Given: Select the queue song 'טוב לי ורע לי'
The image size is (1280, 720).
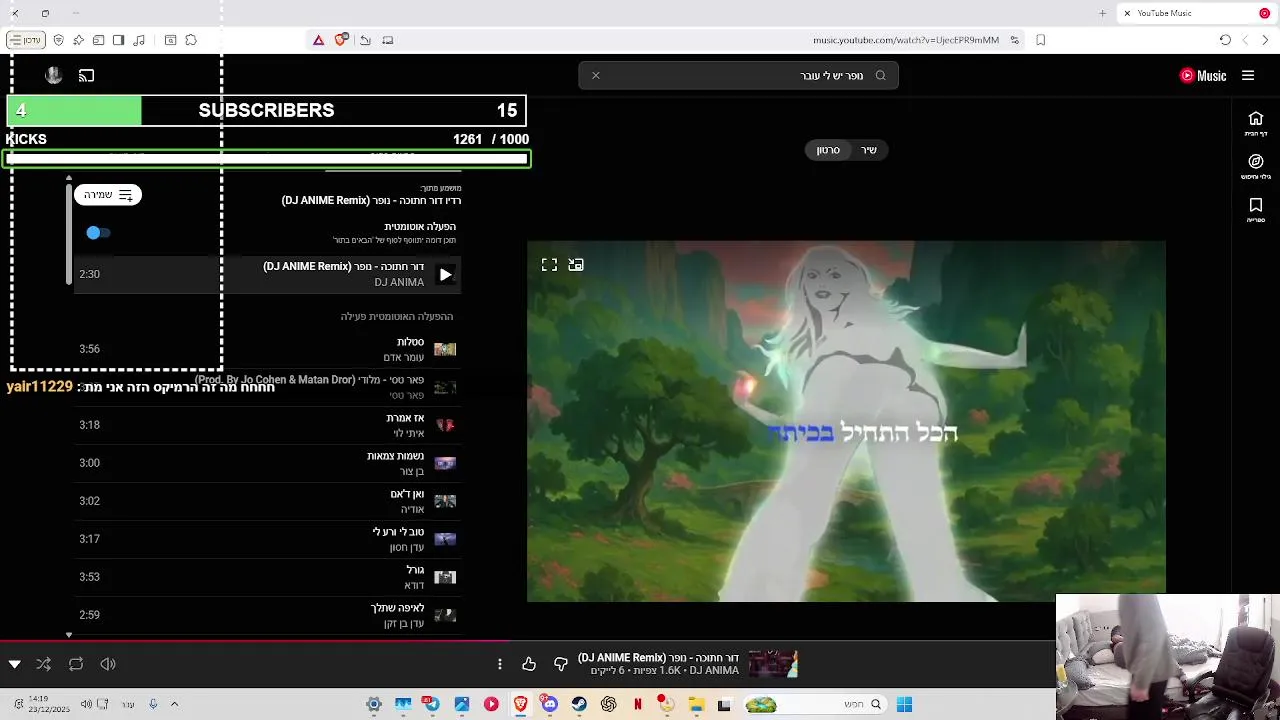Looking at the screenshot, I should [x=268, y=539].
